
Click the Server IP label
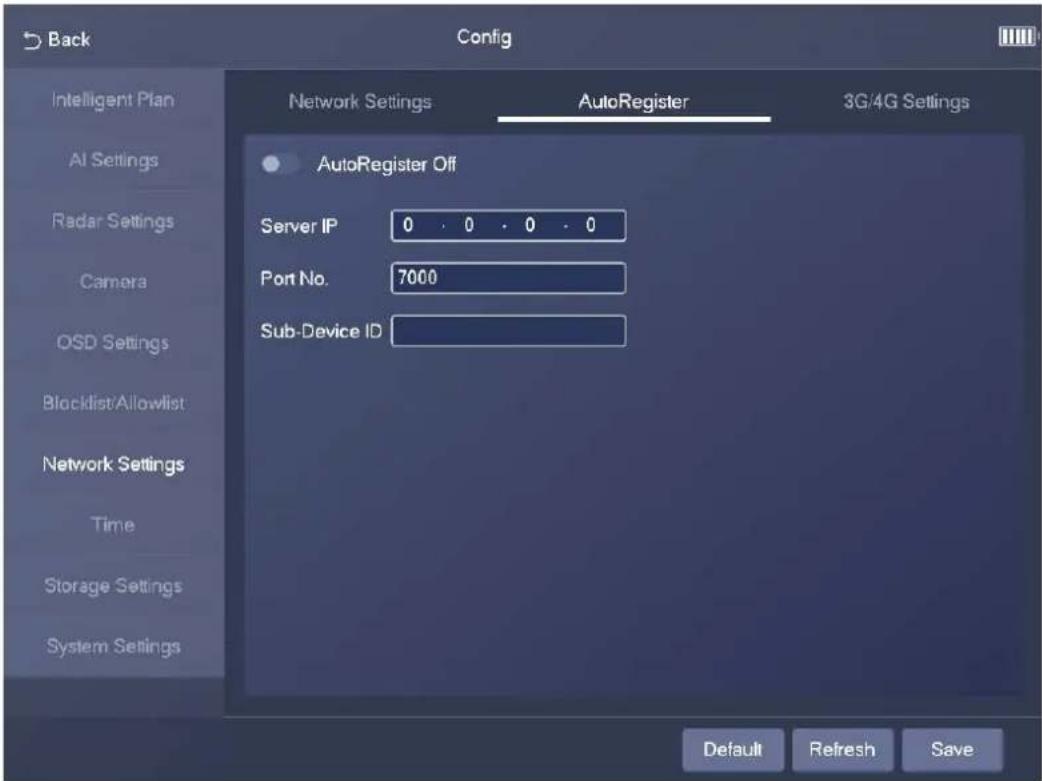pyautogui.click(x=299, y=226)
